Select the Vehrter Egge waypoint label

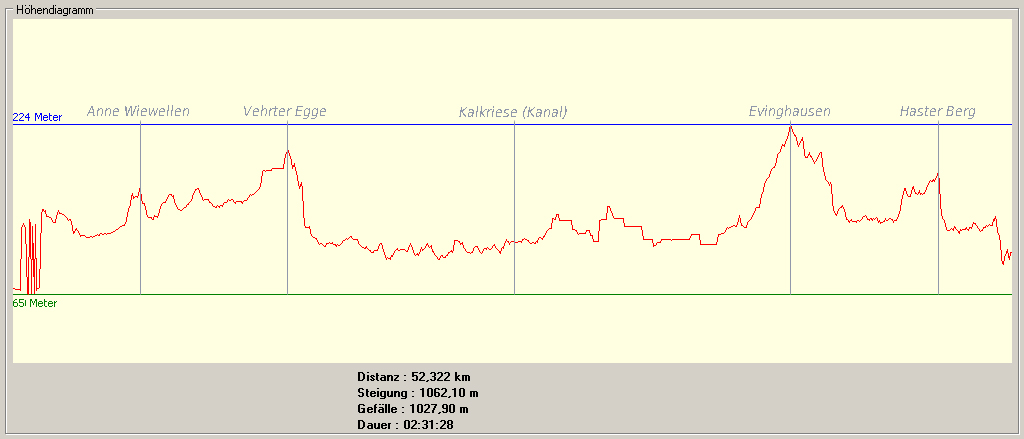(285, 111)
